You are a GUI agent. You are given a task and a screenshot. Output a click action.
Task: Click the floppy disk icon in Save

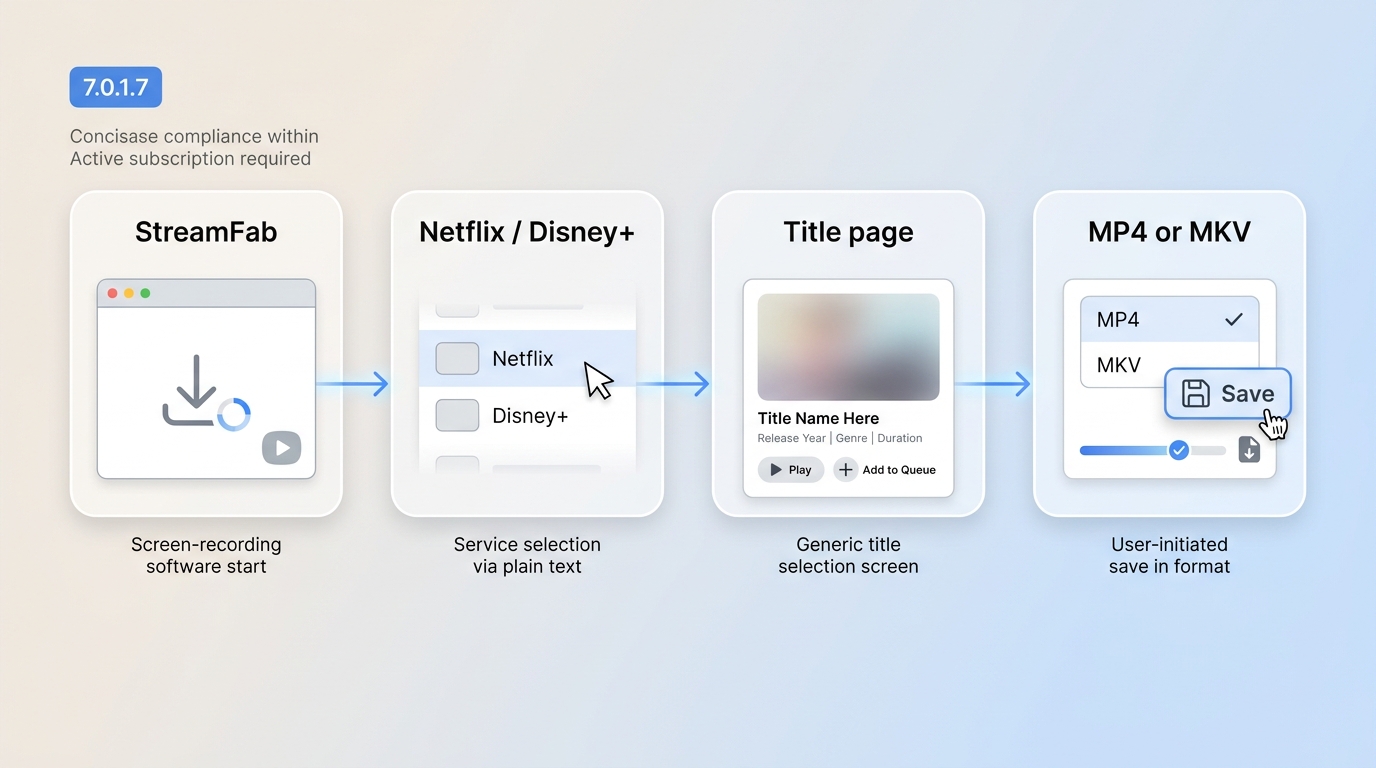pos(1196,393)
